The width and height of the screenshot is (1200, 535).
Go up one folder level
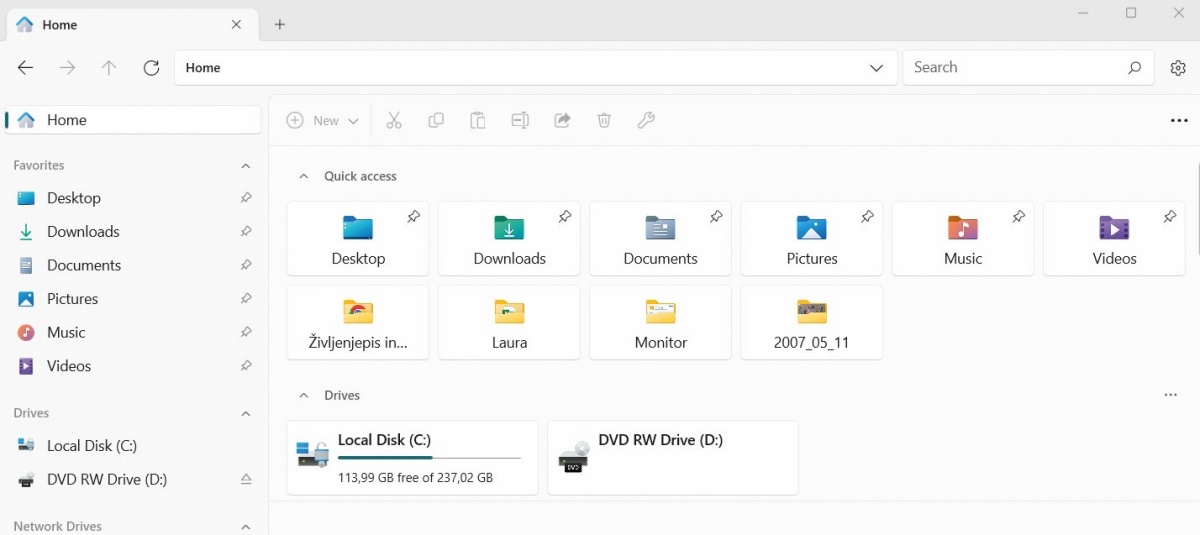109,68
